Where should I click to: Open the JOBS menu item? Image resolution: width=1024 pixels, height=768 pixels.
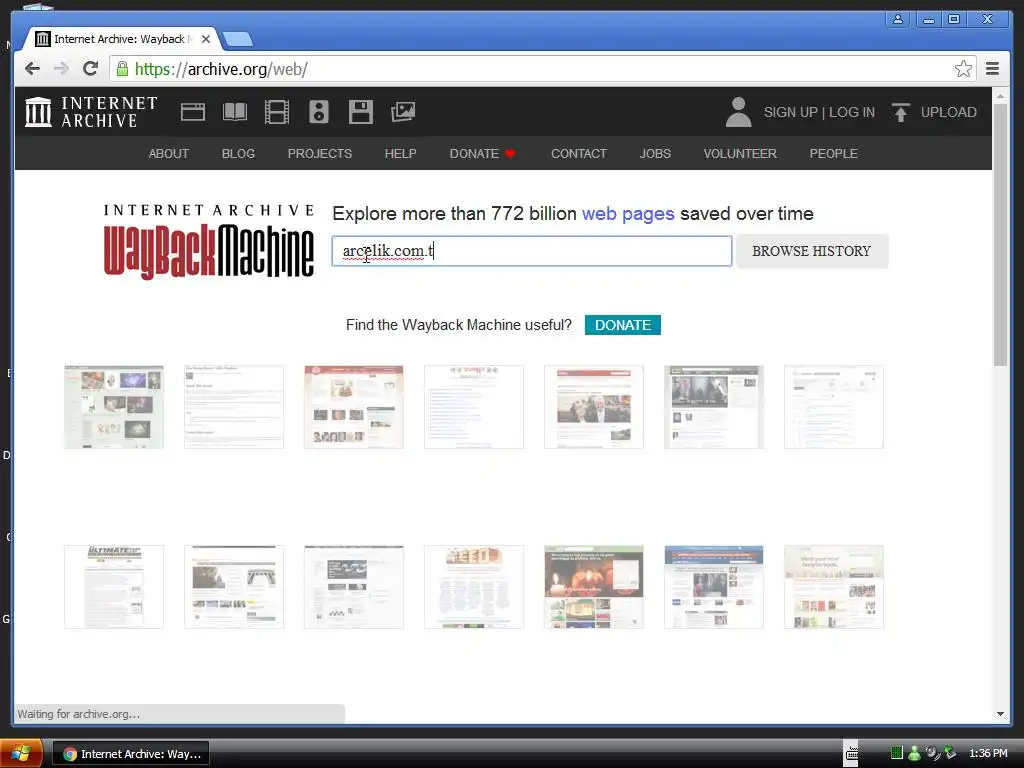655,153
